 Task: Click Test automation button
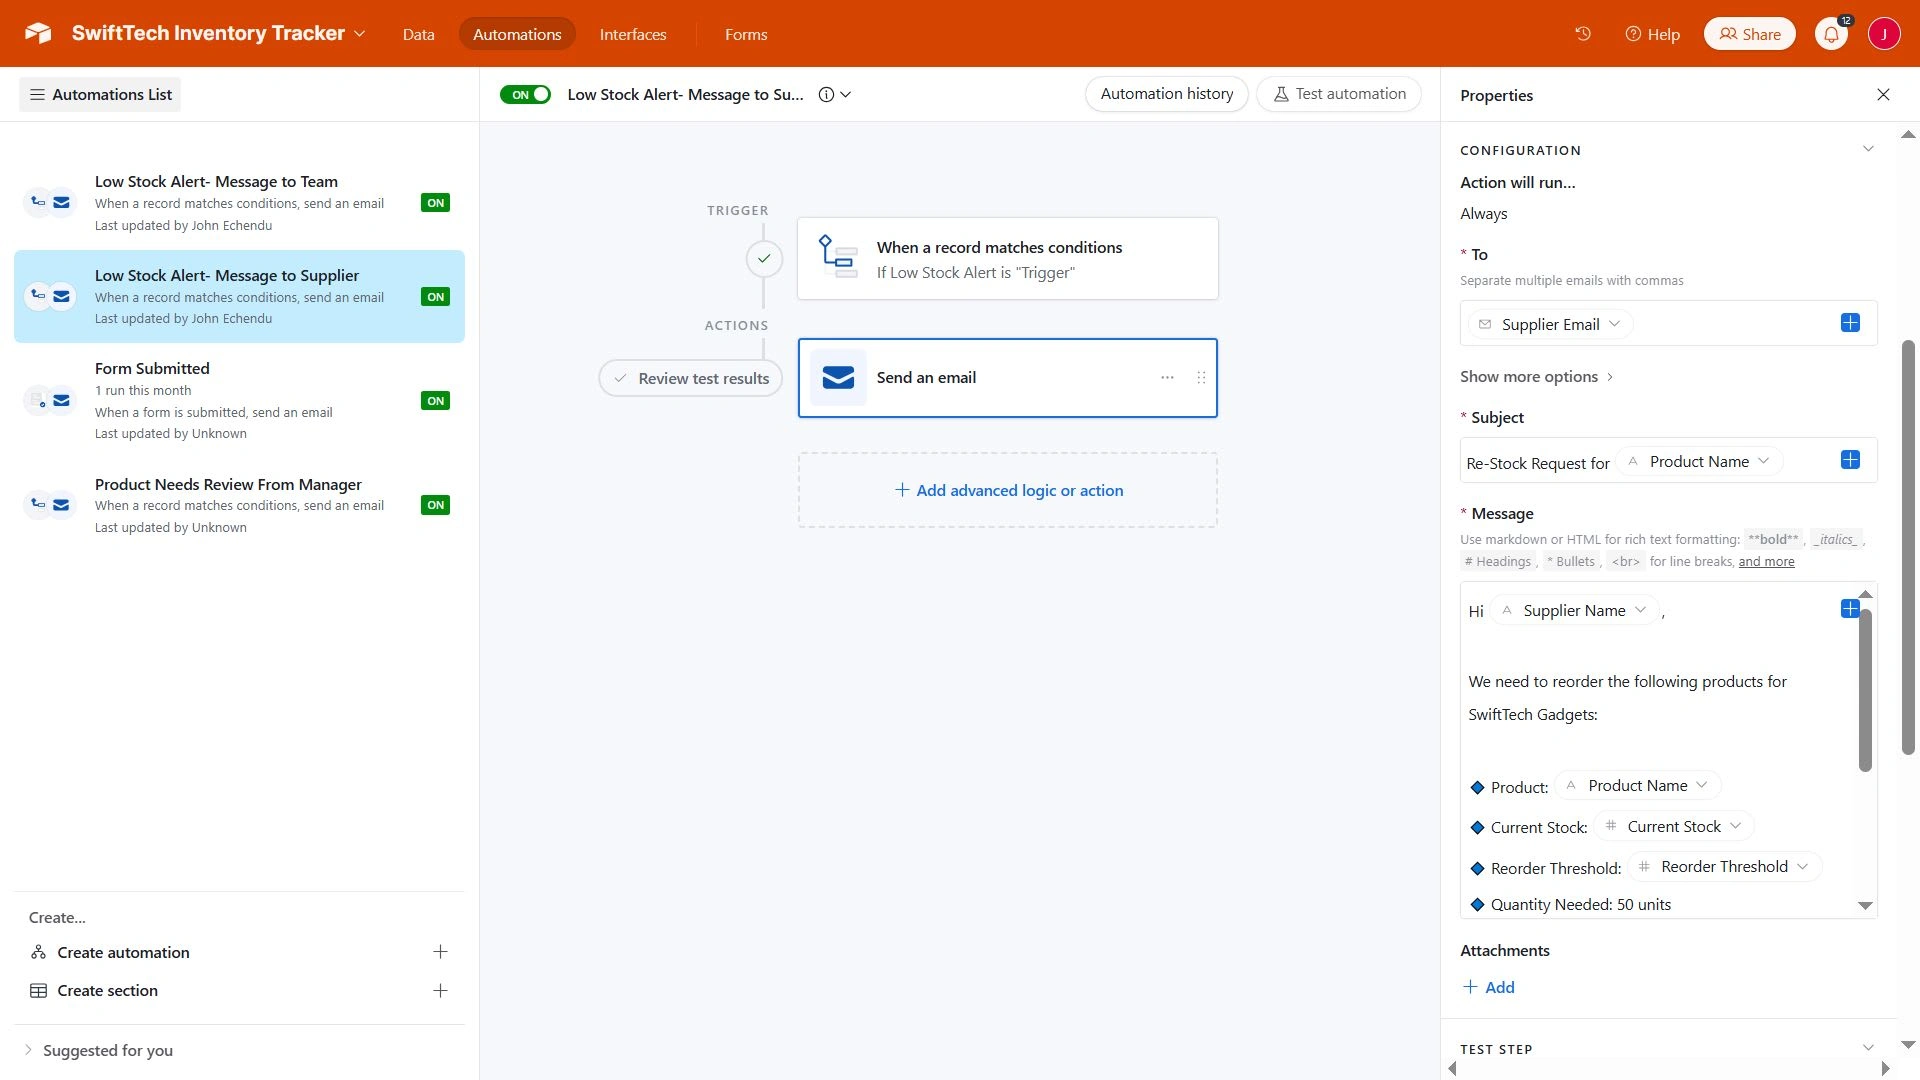click(1338, 94)
